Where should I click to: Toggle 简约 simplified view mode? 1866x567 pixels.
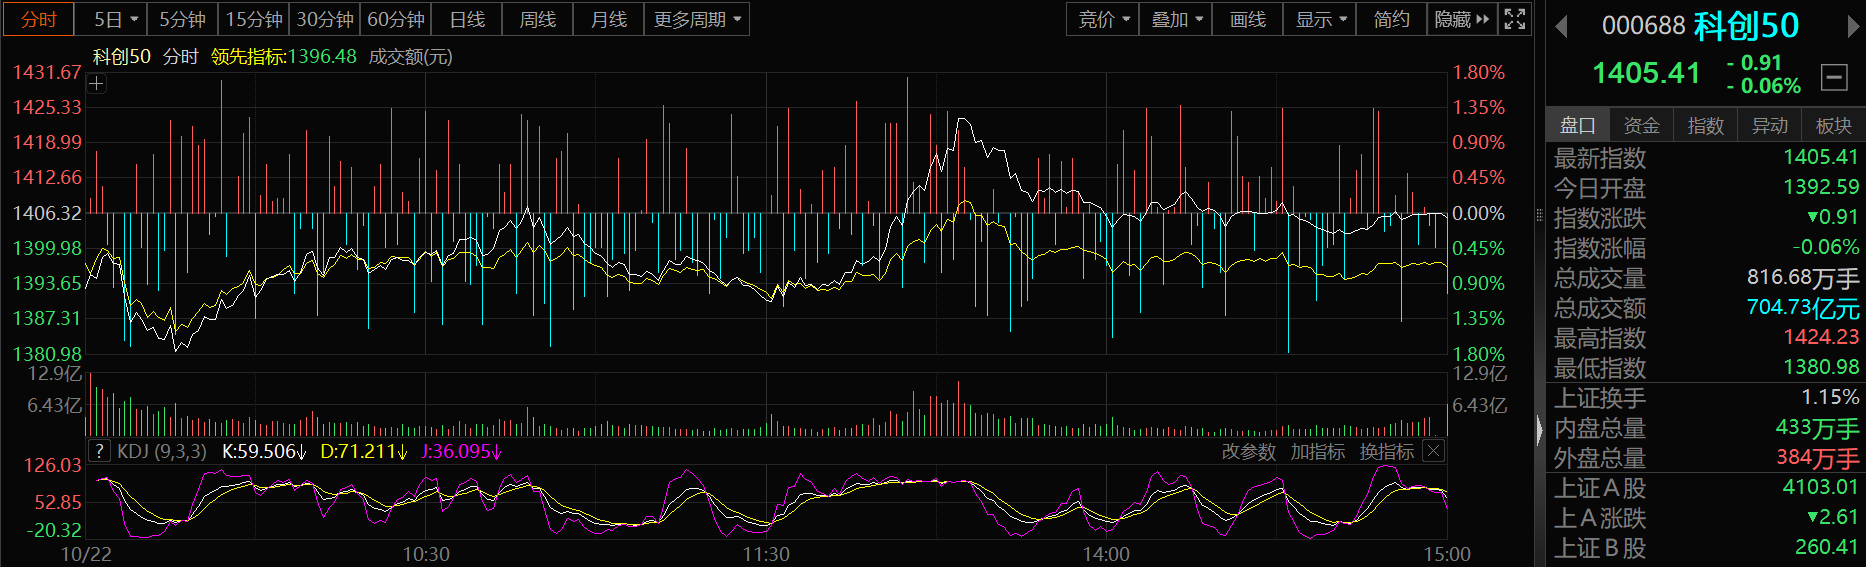[x=1391, y=19]
